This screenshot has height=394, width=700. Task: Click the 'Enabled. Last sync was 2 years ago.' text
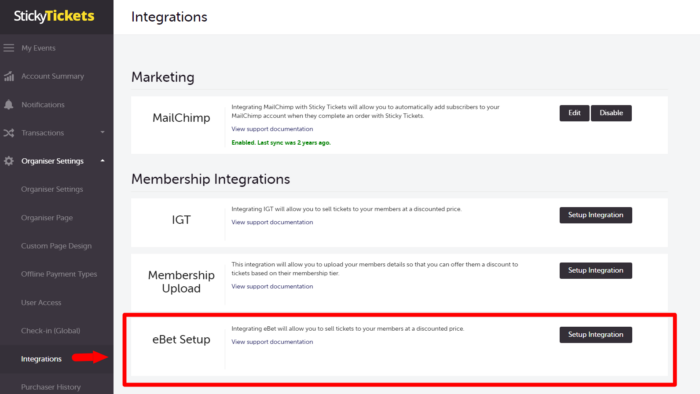click(x=281, y=143)
